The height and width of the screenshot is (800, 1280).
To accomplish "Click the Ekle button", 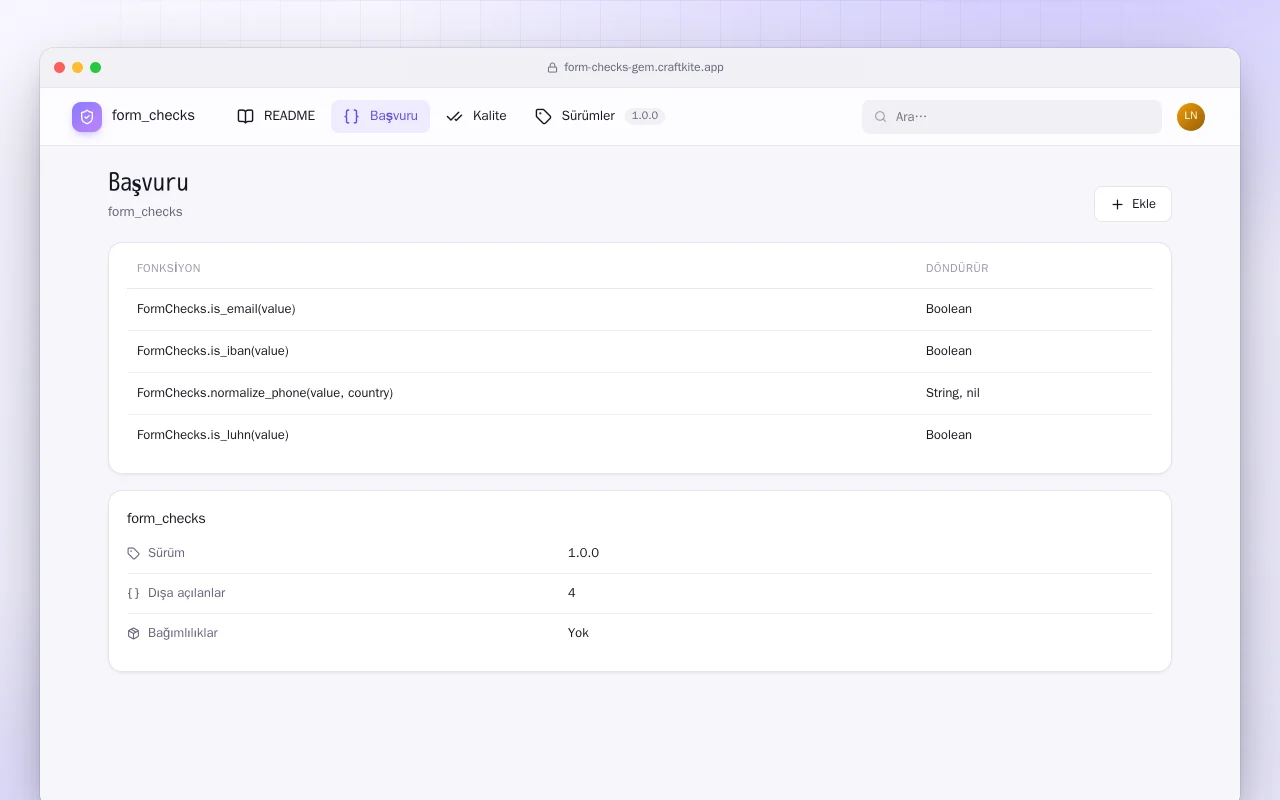I will click(x=1133, y=204).
